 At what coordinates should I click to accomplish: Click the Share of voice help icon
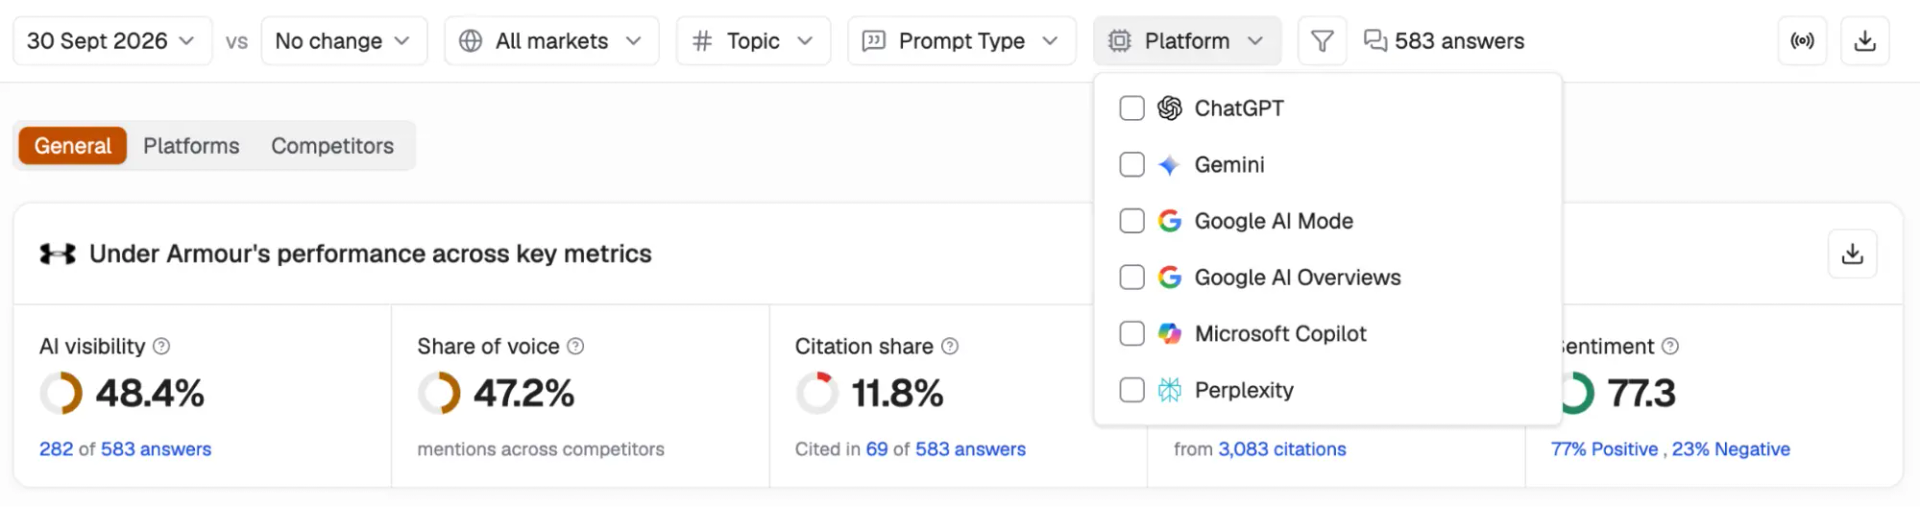[x=575, y=346]
